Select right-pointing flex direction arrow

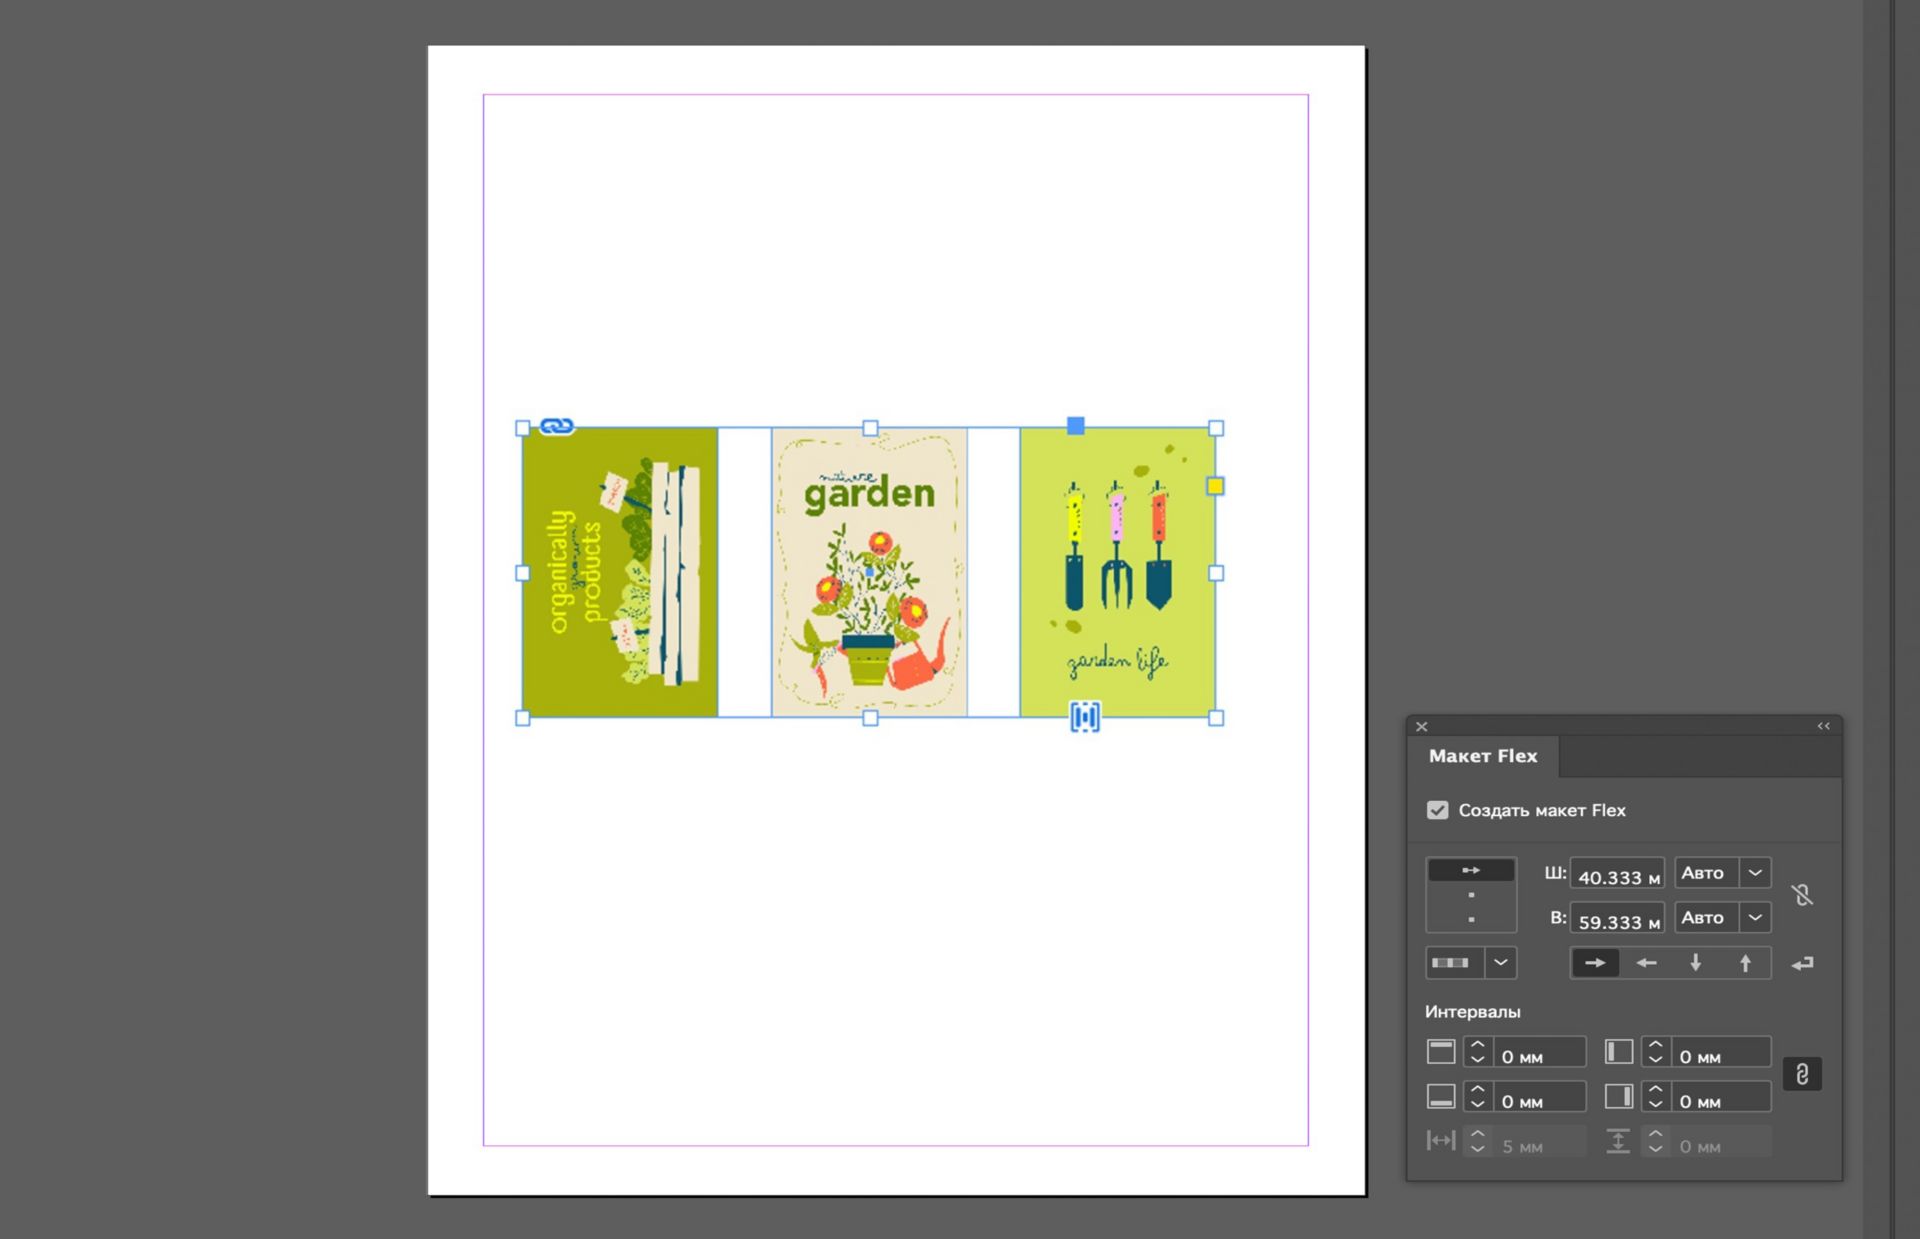tap(1595, 963)
